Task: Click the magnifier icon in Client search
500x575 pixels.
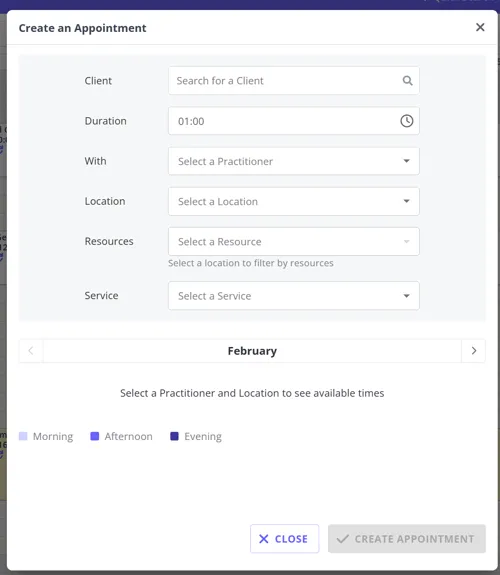Action: 407,81
